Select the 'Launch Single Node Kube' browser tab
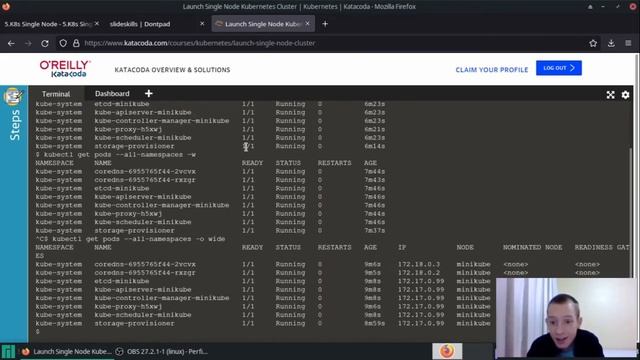Image resolution: width=640 pixels, height=360 pixels. [x=263, y=24]
